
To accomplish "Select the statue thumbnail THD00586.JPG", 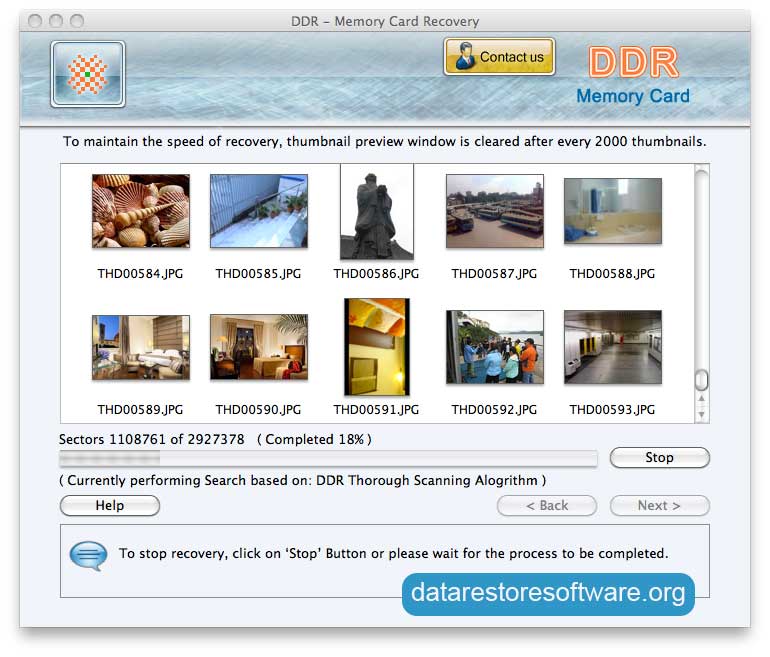I will (x=377, y=212).
